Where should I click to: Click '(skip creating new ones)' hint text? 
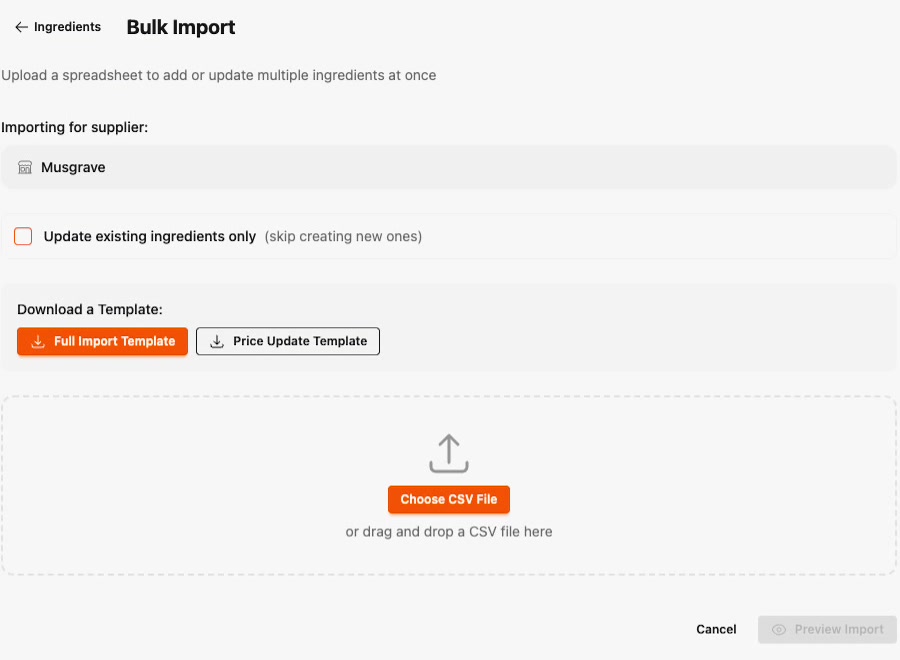[x=343, y=236]
